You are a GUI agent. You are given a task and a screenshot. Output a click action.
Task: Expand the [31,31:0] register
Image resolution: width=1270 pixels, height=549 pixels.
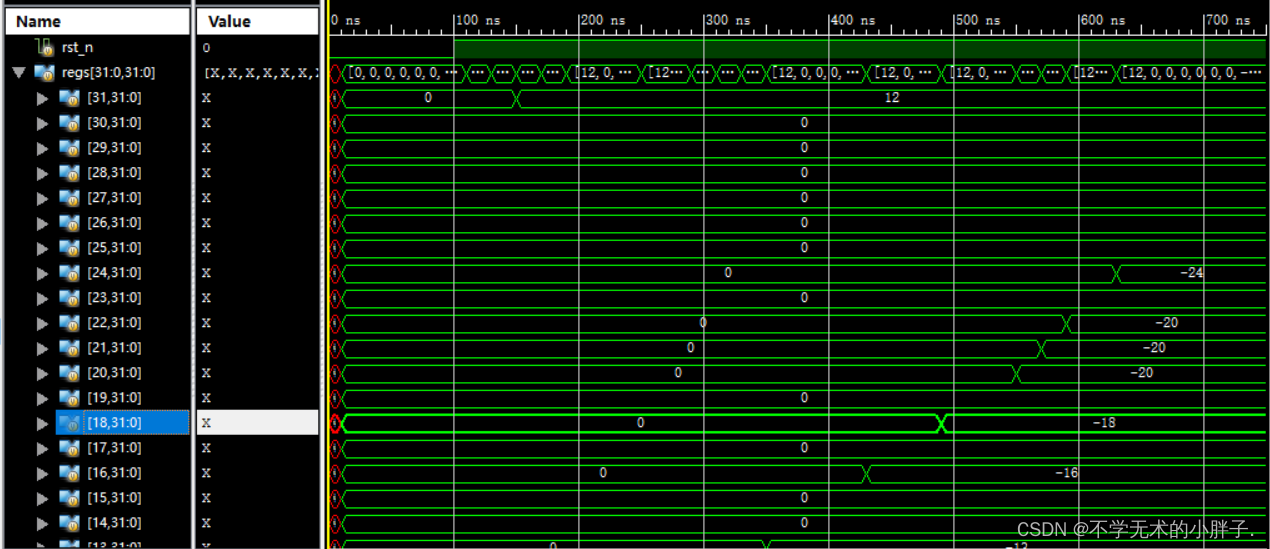[x=42, y=98]
